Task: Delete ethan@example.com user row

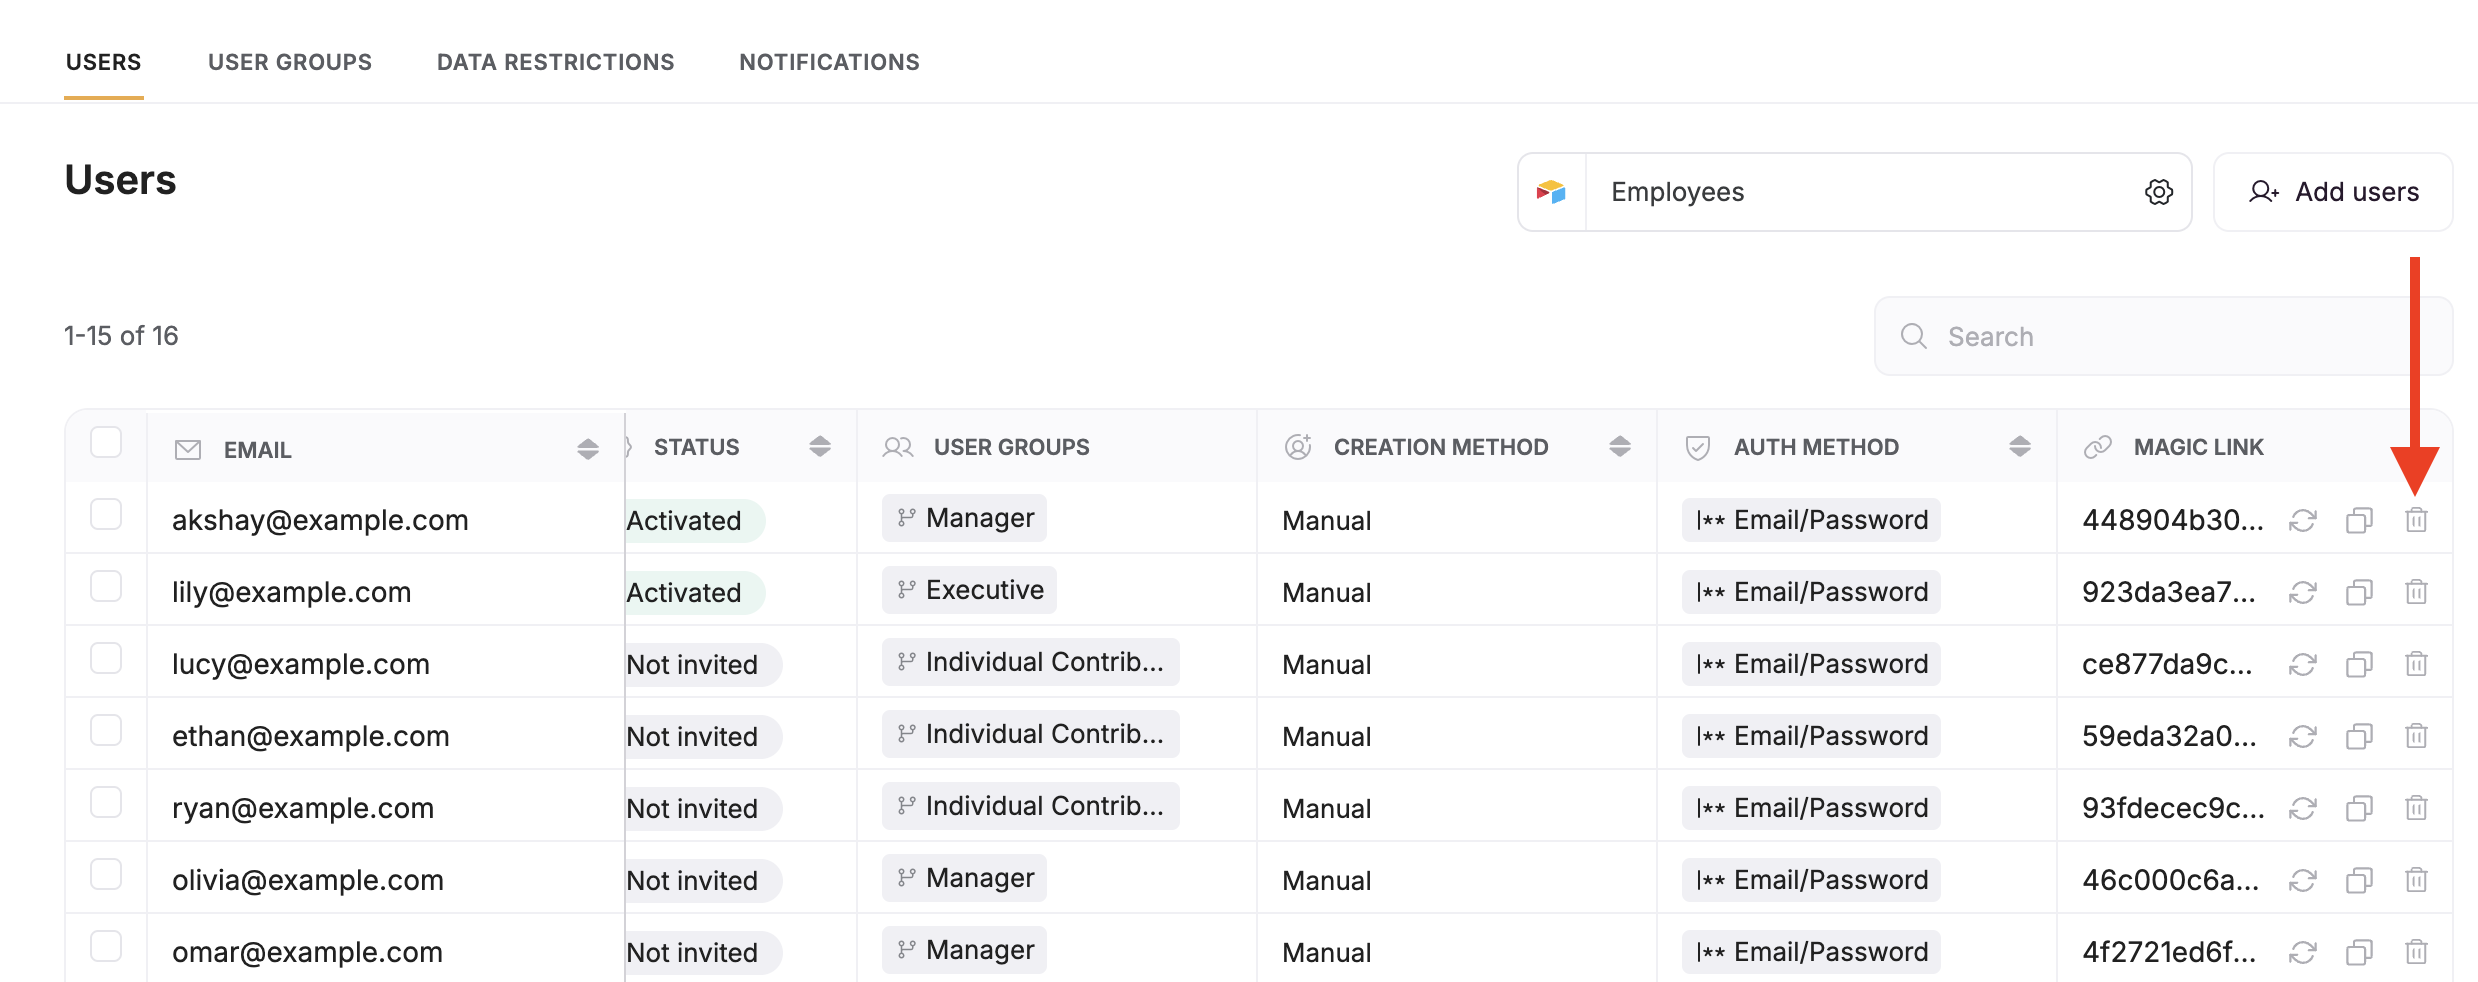Action: [x=2416, y=736]
